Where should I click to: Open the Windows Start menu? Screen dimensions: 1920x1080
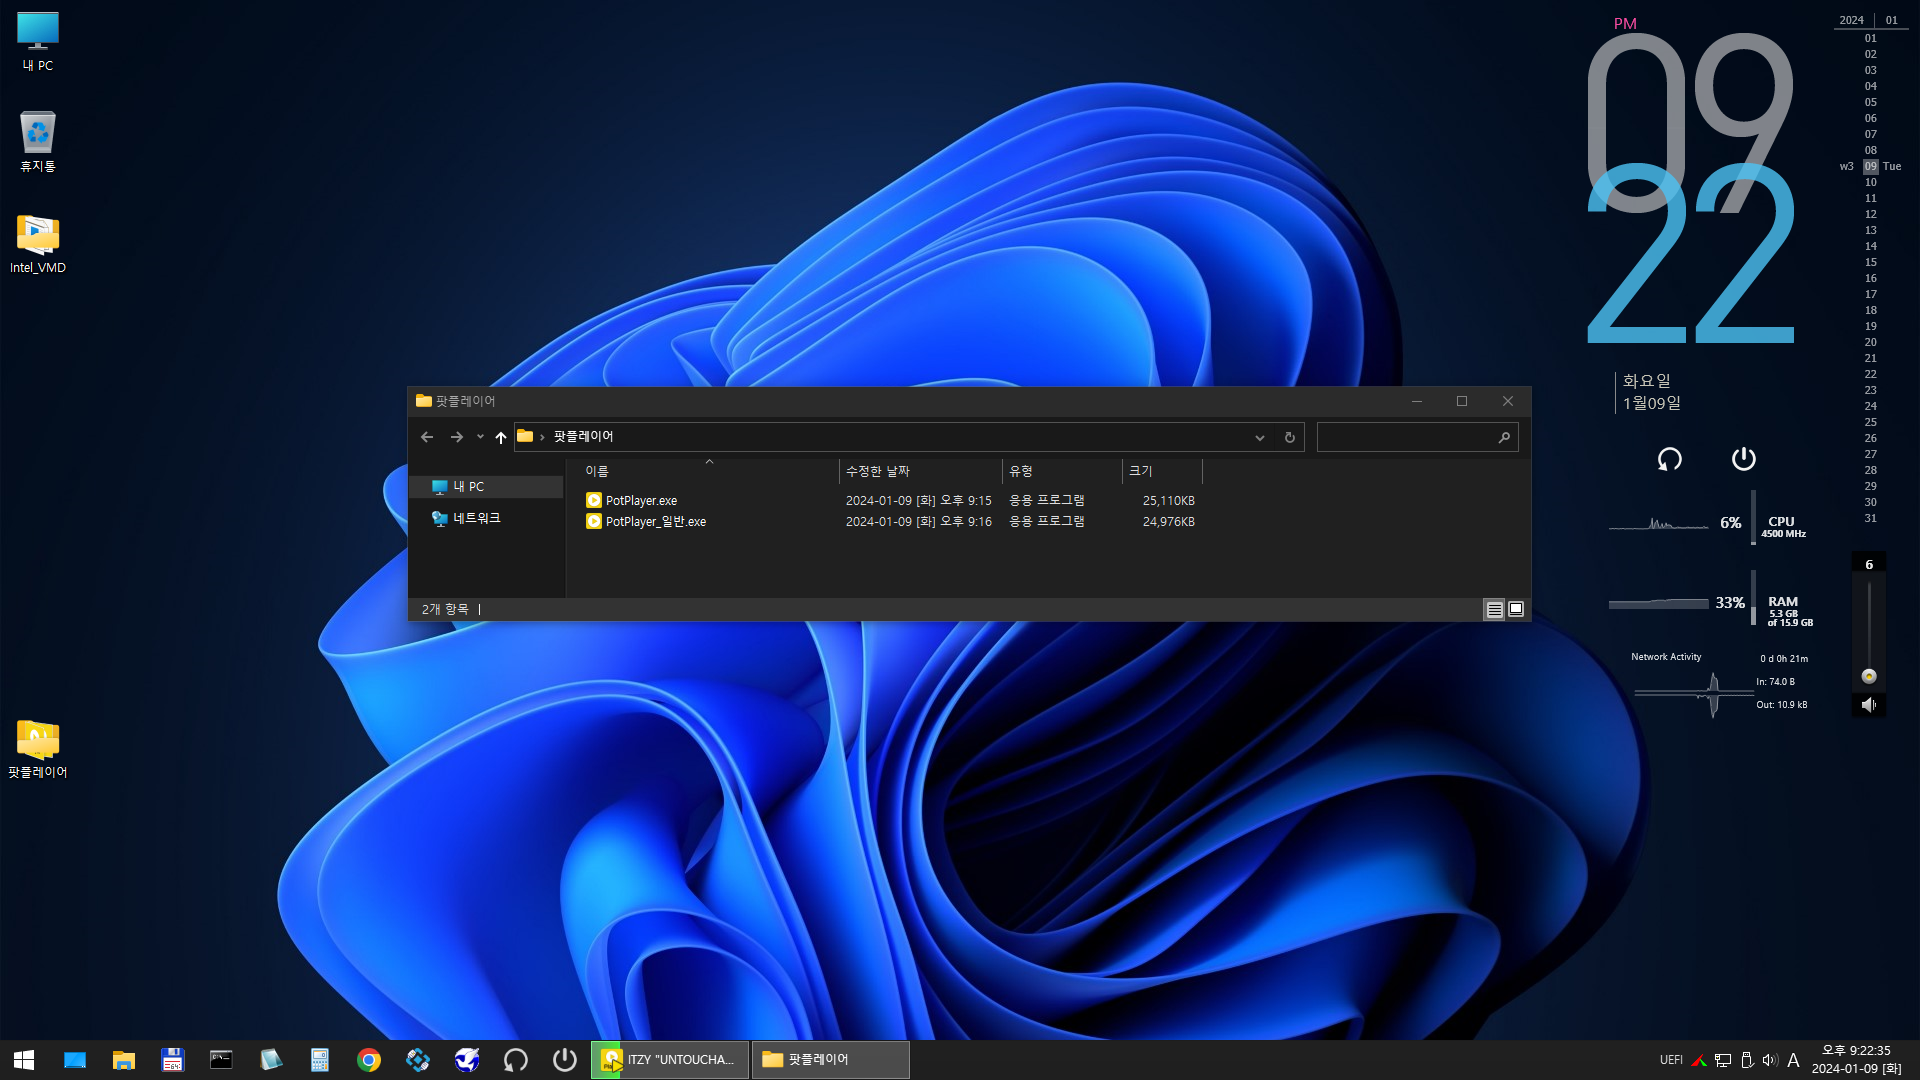coord(24,1060)
